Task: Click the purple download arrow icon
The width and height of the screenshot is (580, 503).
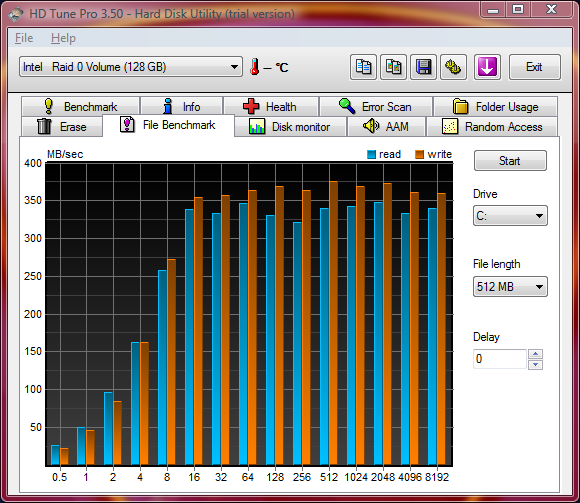Action: (x=487, y=67)
